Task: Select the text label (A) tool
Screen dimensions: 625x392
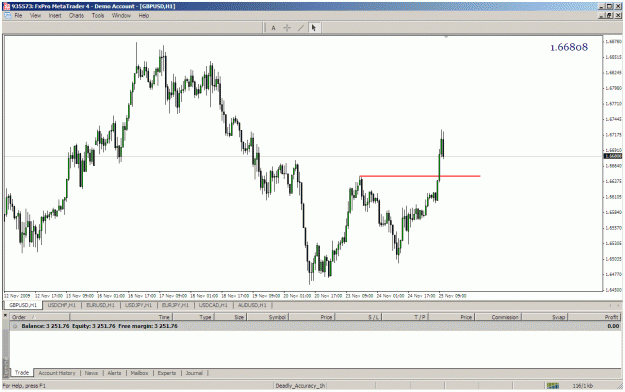Action: click(x=273, y=28)
